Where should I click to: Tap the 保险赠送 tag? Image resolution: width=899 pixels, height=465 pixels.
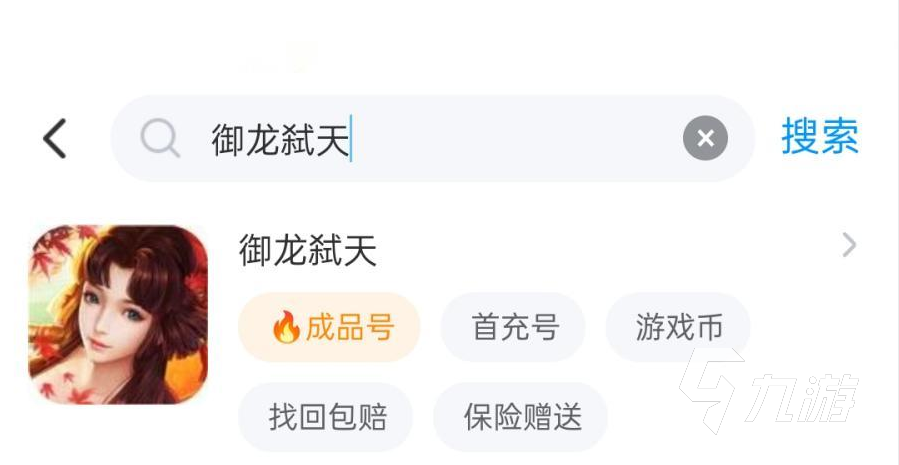point(521,416)
